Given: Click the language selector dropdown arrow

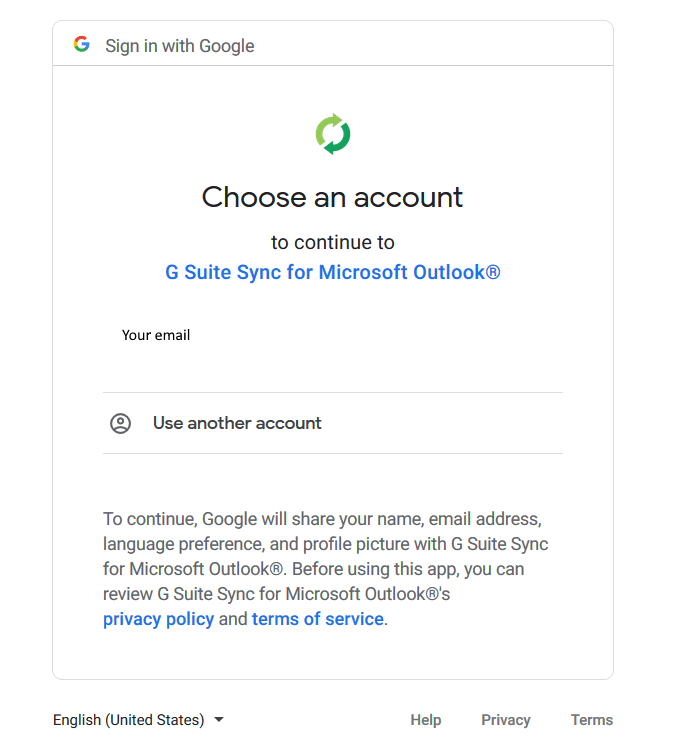Looking at the screenshot, I should (x=219, y=720).
